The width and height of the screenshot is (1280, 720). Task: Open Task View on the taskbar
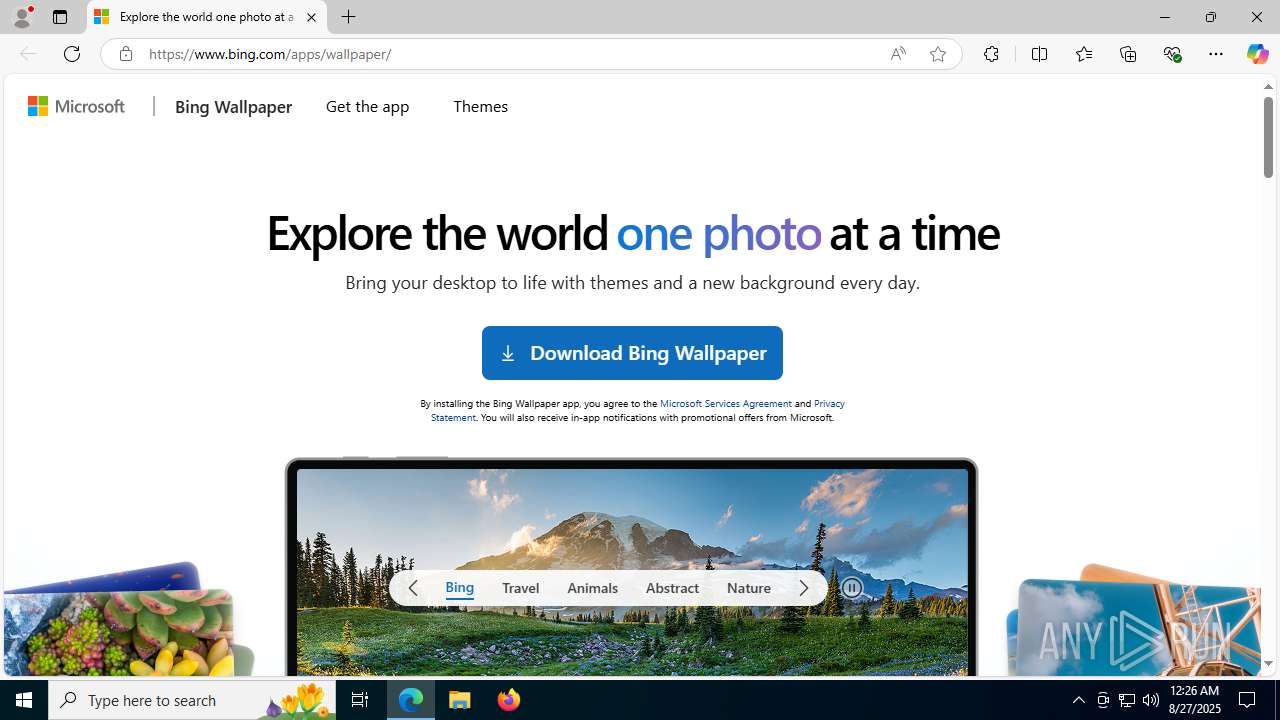pos(360,700)
